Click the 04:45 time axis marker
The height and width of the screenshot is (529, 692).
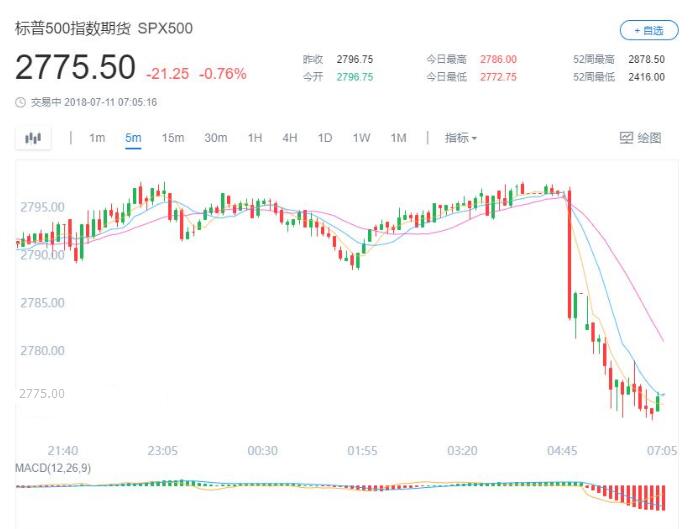[x=562, y=451]
